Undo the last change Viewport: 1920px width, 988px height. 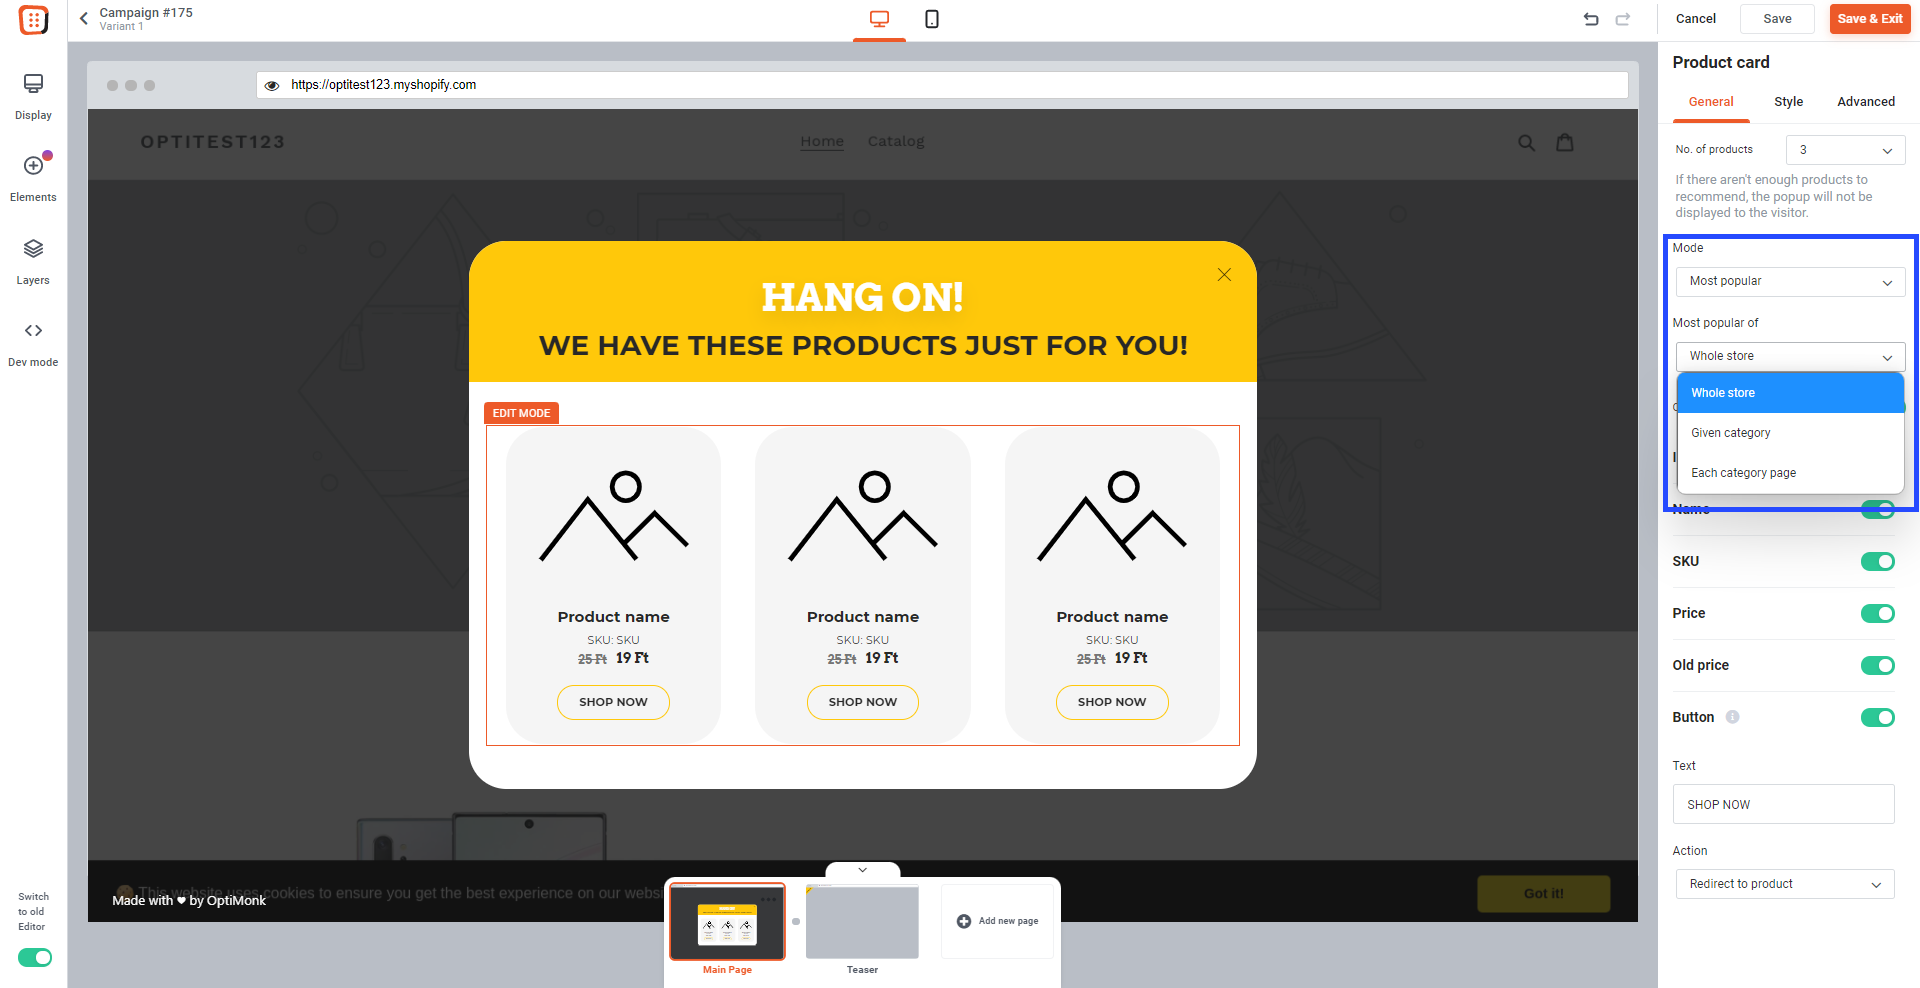point(1591,19)
